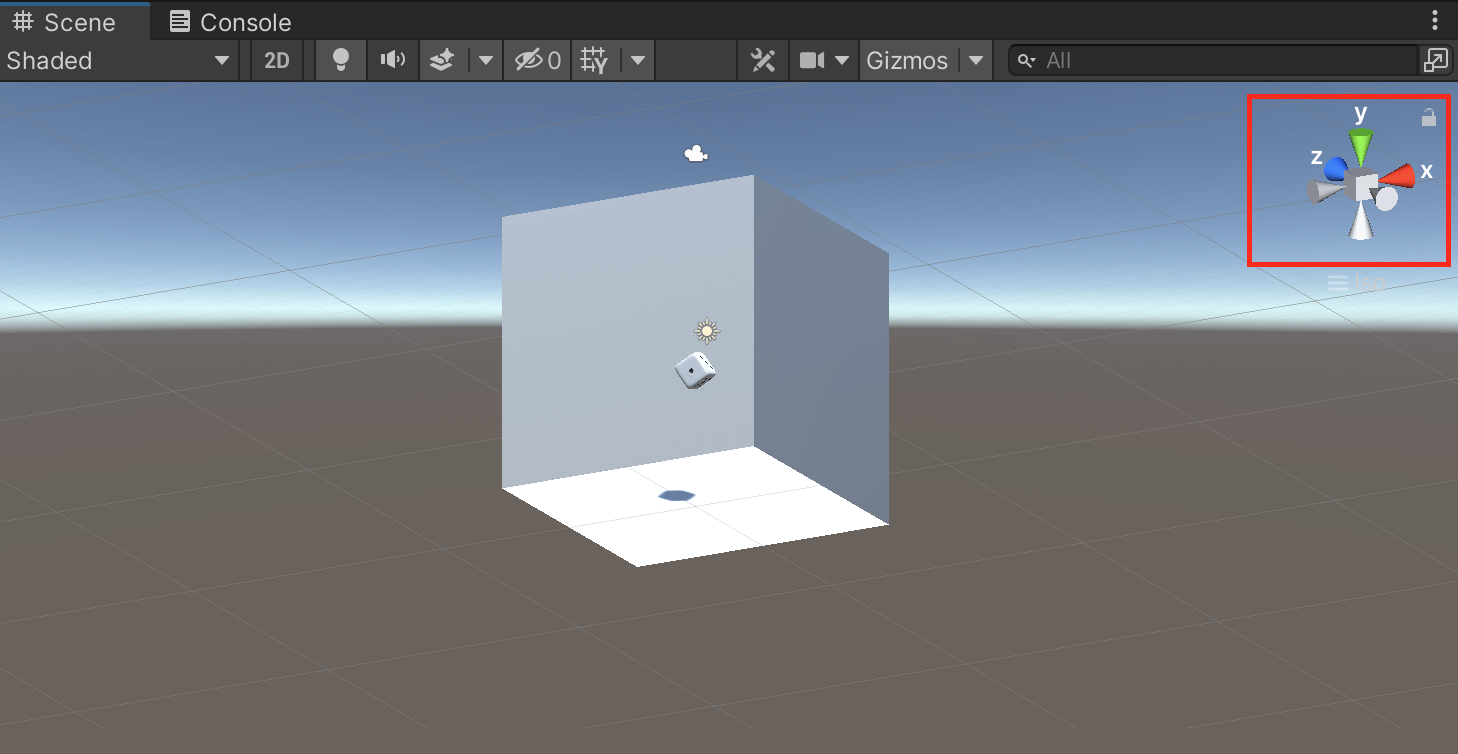Expand the Gizmos dropdown arrow
The height and width of the screenshot is (754, 1458).
tap(976, 61)
